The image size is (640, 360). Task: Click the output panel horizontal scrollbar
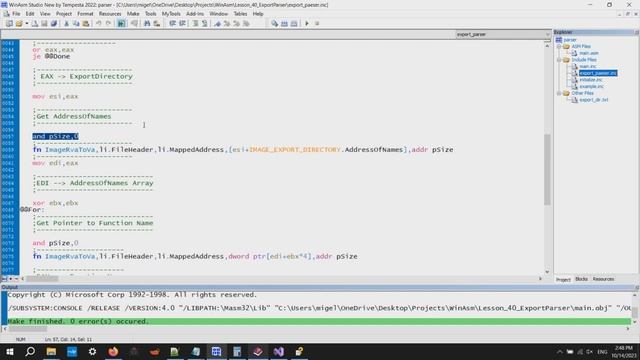point(28,329)
